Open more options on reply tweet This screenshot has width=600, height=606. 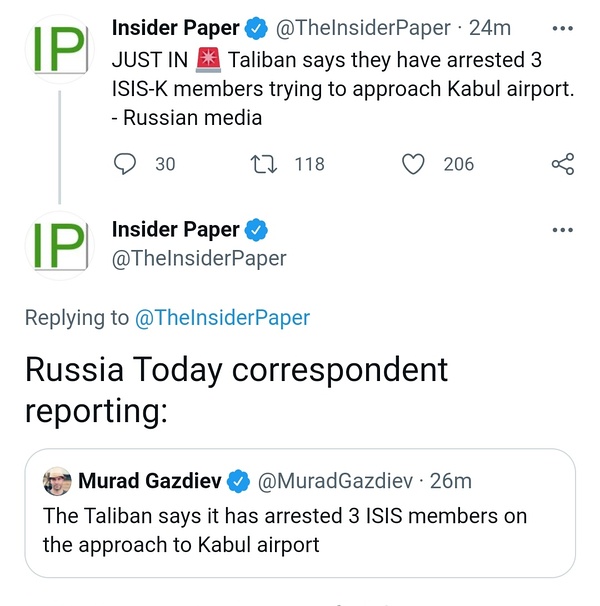click(563, 230)
